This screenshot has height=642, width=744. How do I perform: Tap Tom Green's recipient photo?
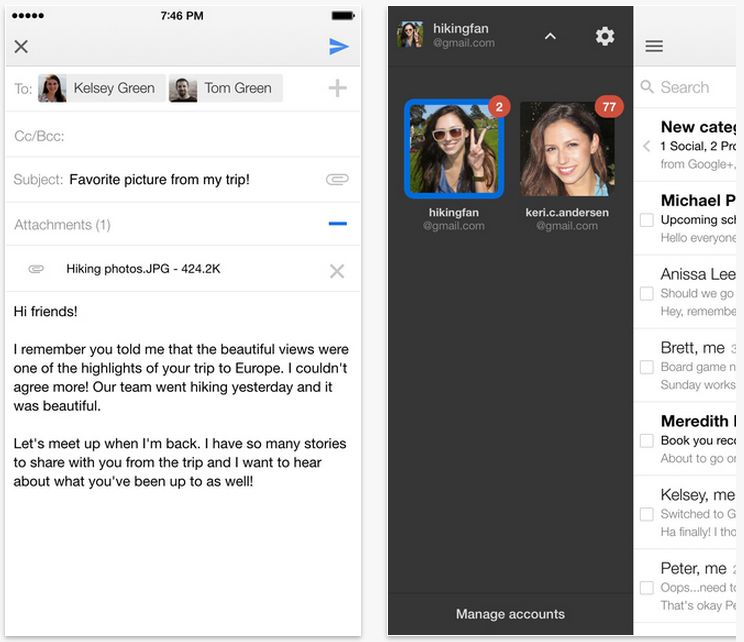click(183, 88)
